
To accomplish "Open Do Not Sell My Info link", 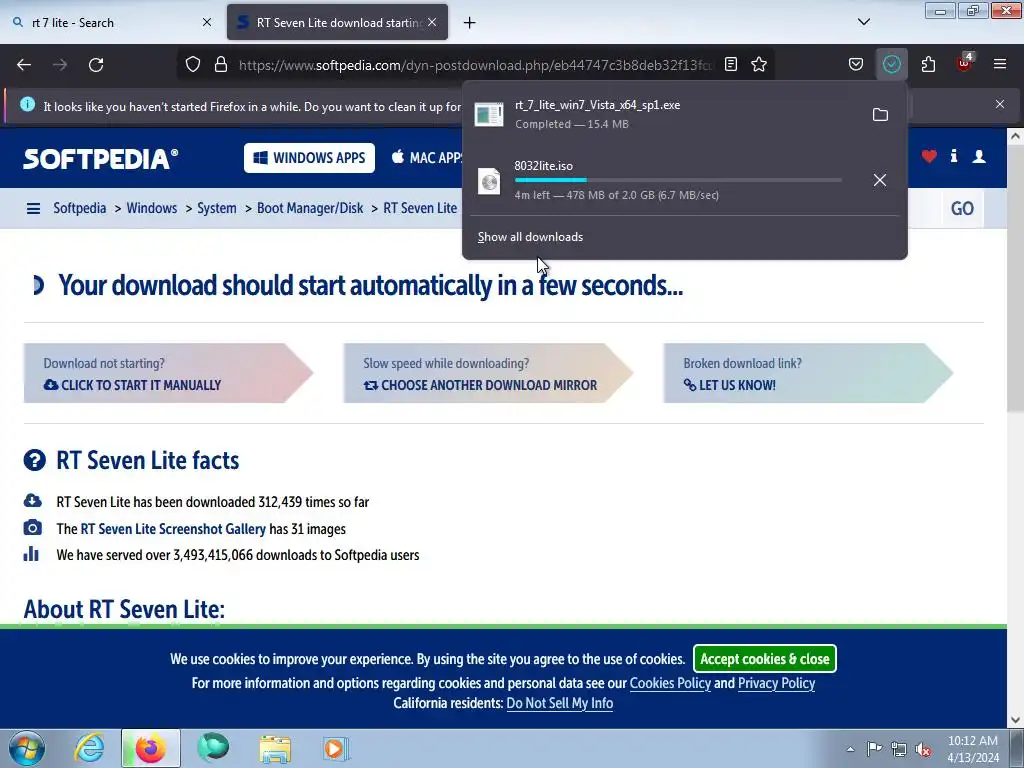I will tap(560, 703).
